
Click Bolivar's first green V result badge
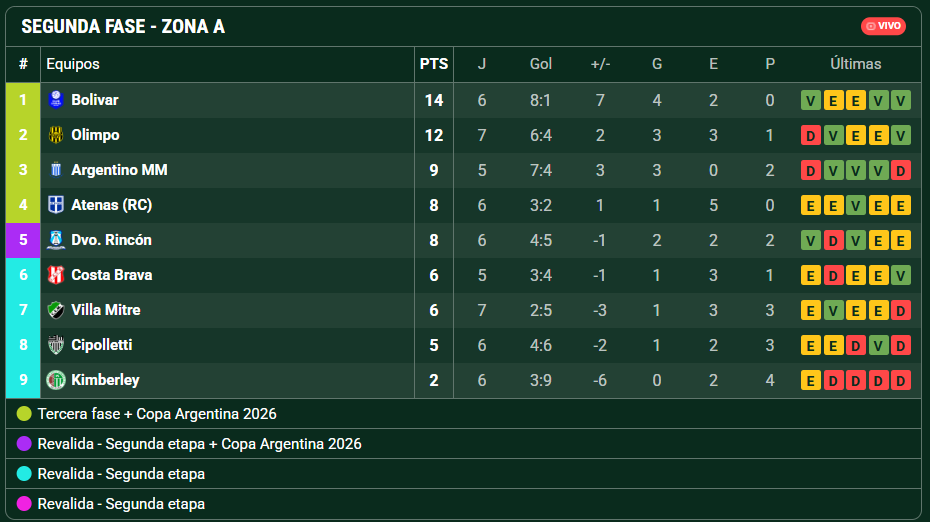click(x=810, y=101)
